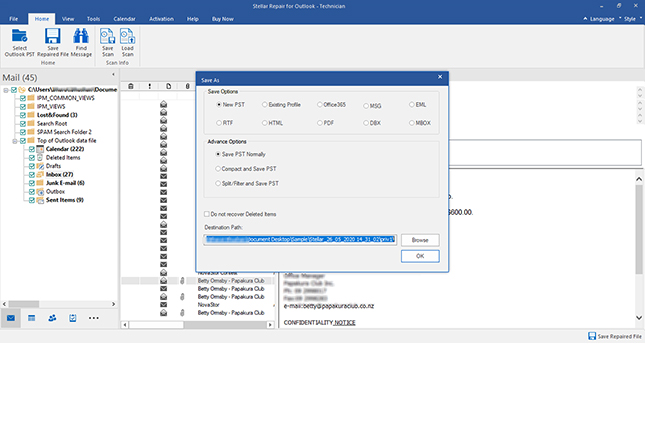
Task: Click the Junk E-mail (6) folder icon
Action: click(x=40, y=183)
